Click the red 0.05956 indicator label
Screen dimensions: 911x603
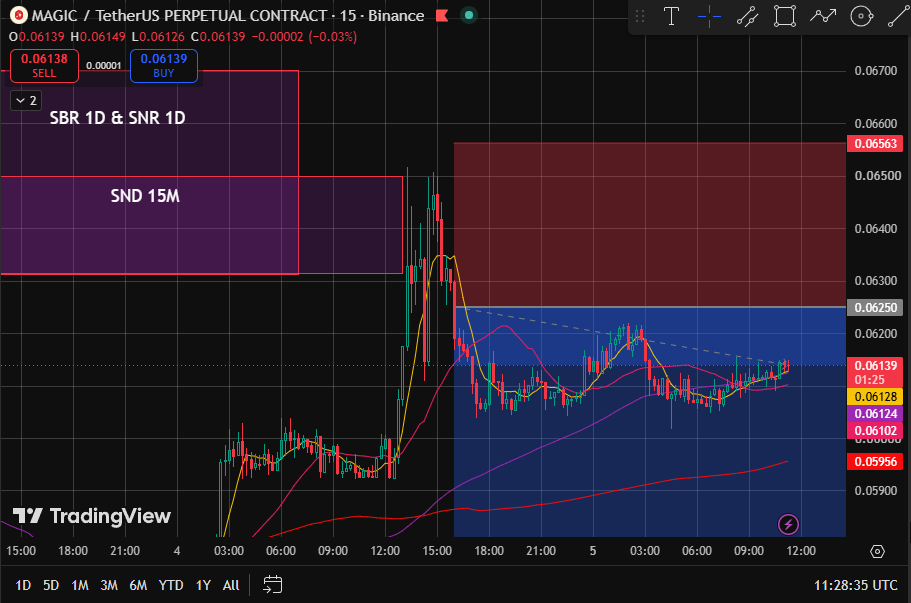[875, 462]
